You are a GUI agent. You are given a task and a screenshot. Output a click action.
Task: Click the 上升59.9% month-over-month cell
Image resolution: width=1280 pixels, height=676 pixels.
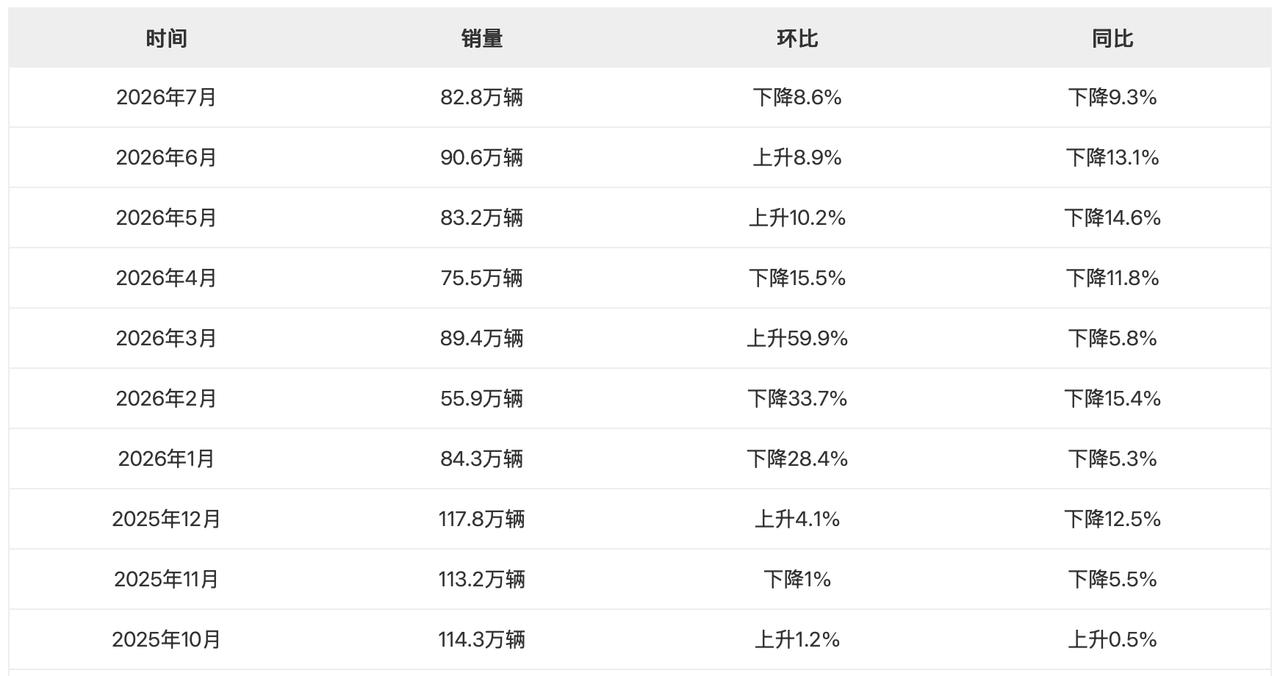pos(797,338)
